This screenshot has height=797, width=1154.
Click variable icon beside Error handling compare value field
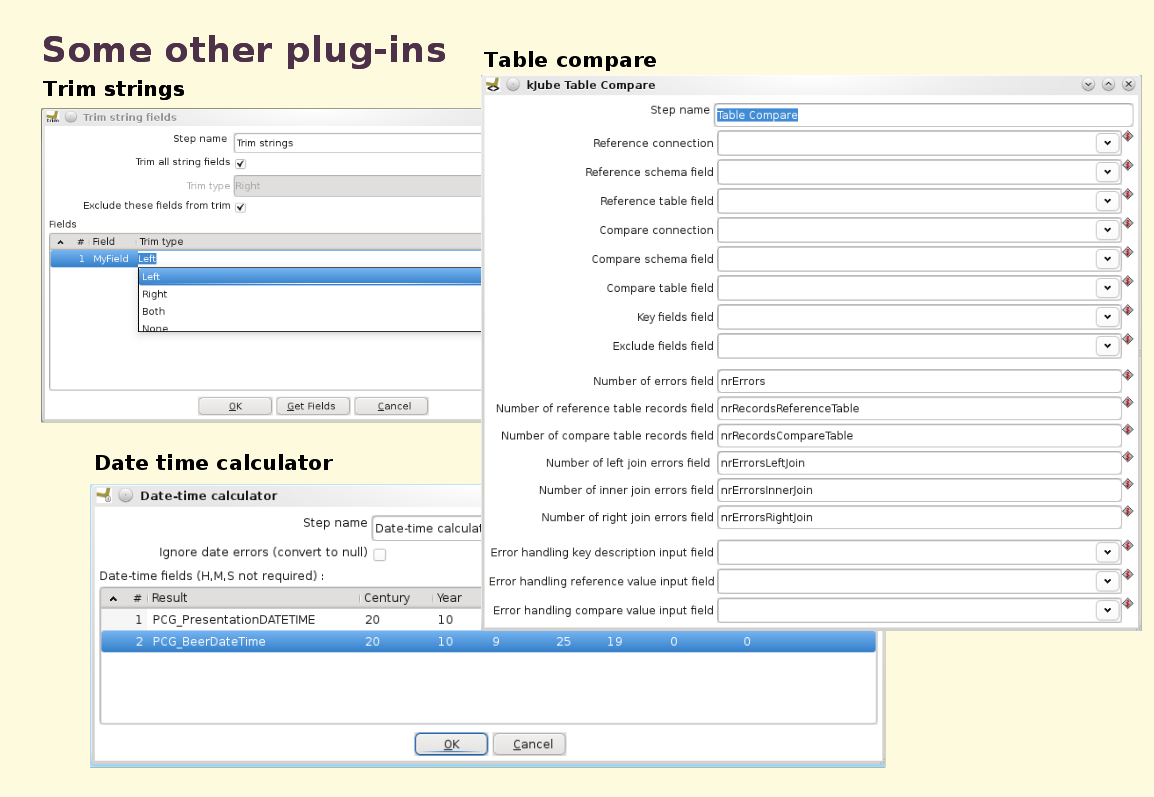click(x=1128, y=604)
